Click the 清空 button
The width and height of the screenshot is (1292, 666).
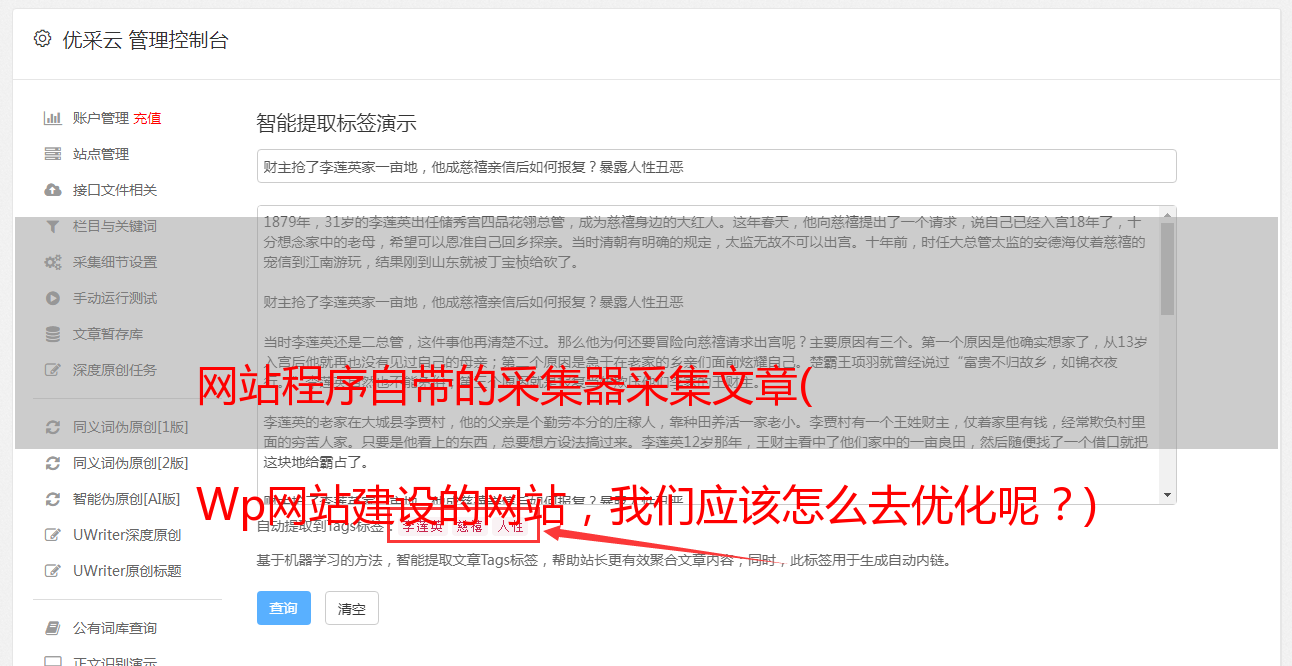coord(352,608)
